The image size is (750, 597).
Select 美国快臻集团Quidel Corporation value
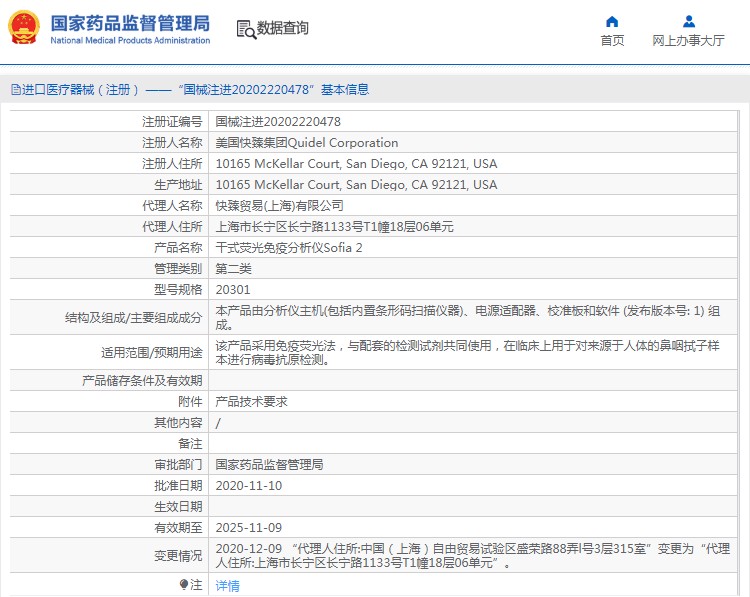point(307,143)
